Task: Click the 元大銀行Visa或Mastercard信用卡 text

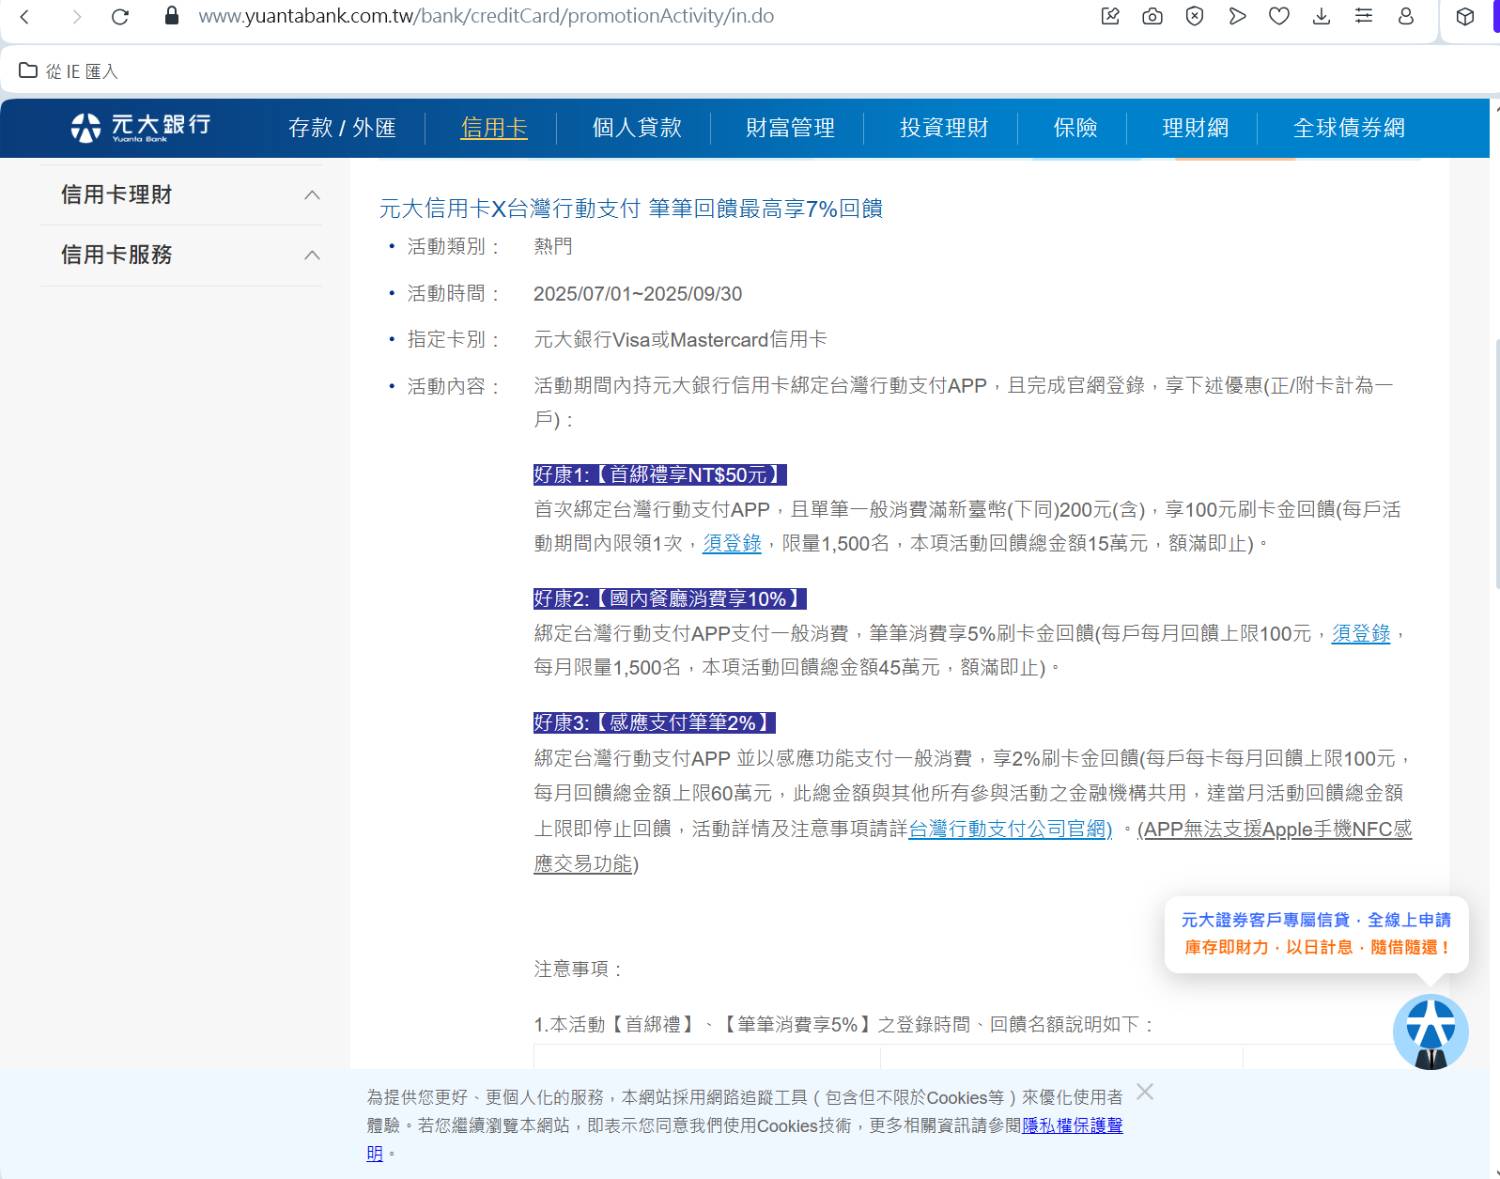Action: coord(680,340)
